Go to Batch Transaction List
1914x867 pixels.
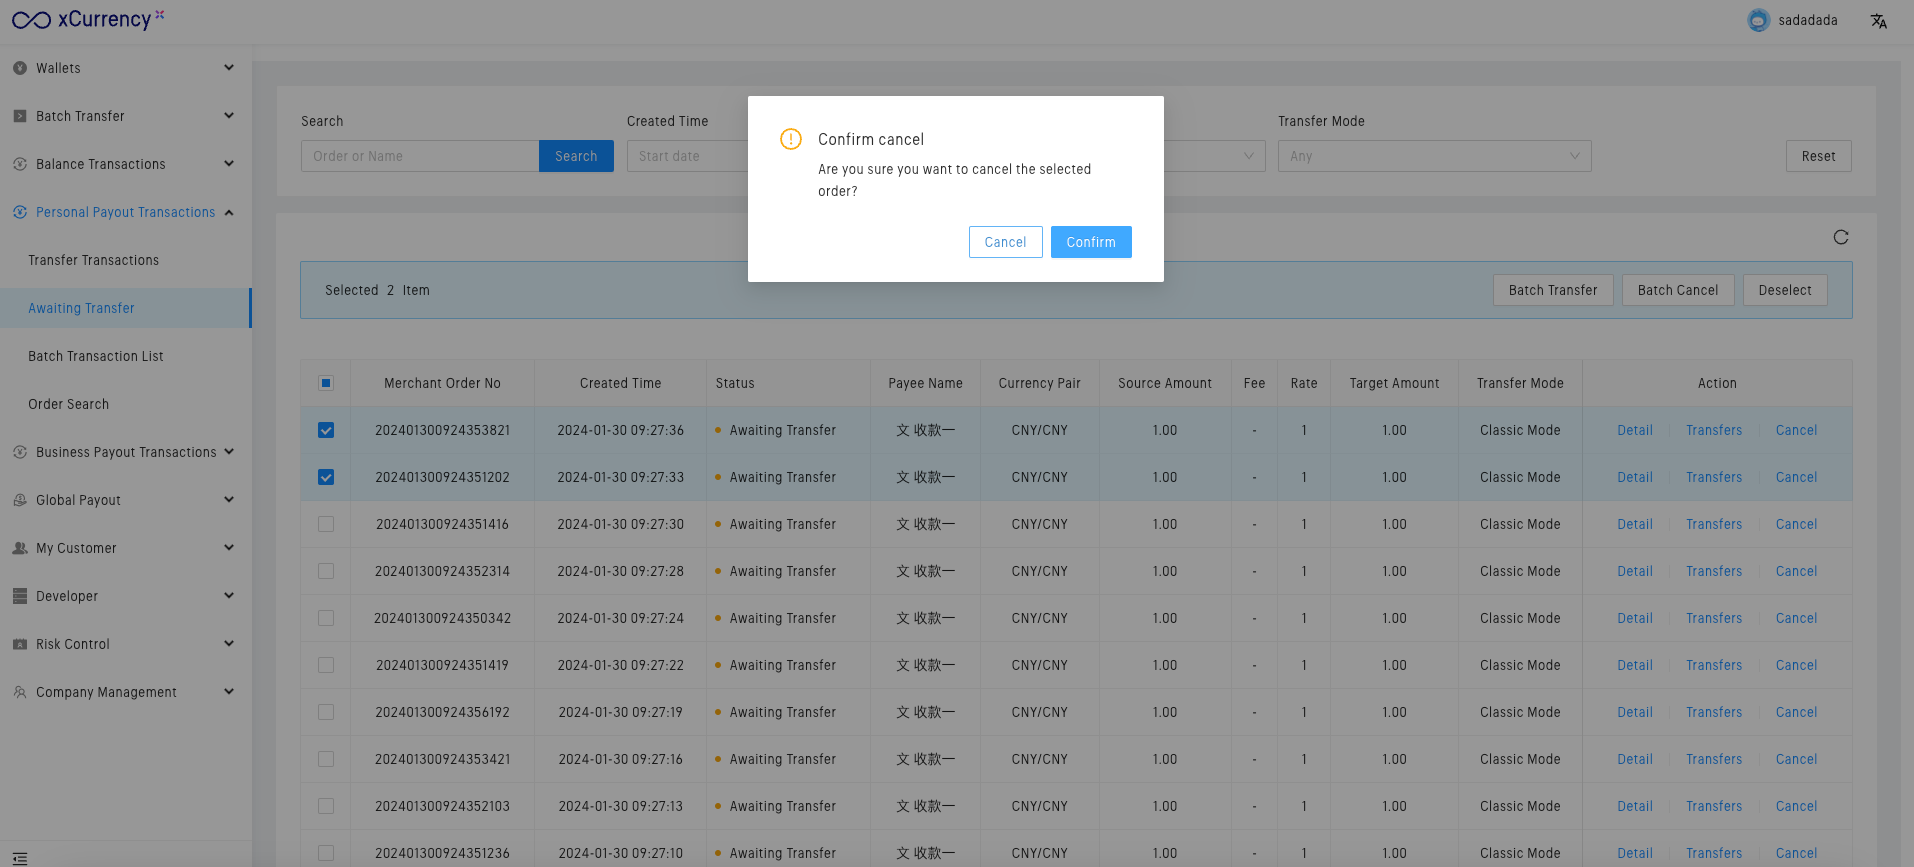96,356
